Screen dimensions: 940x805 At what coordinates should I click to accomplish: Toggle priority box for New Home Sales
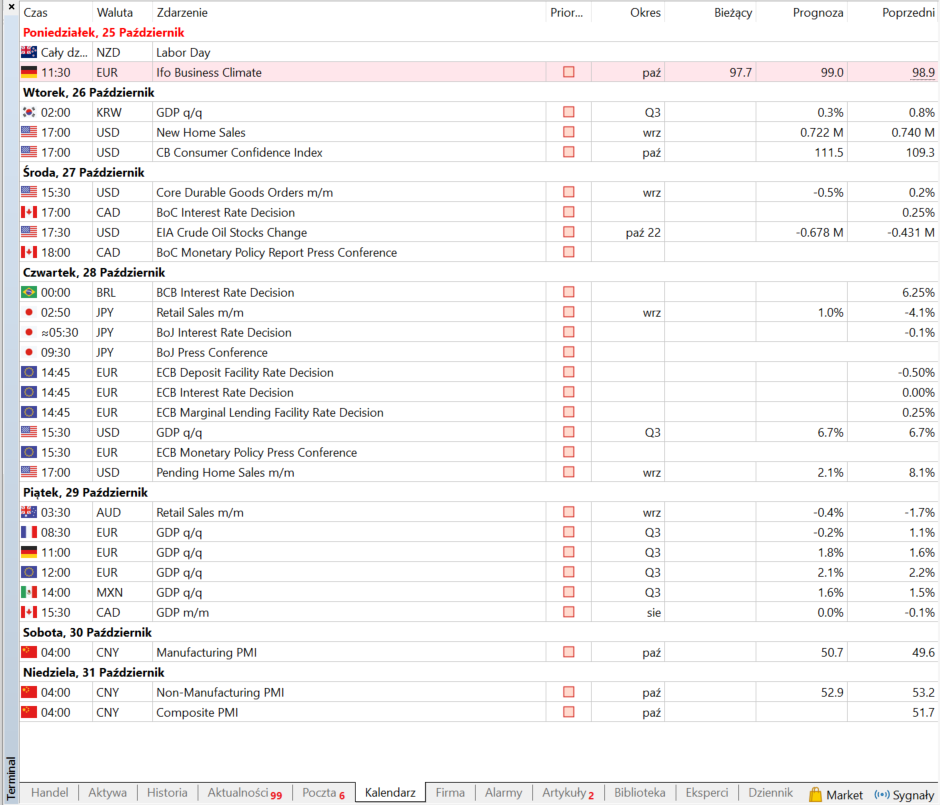(x=569, y=132)
